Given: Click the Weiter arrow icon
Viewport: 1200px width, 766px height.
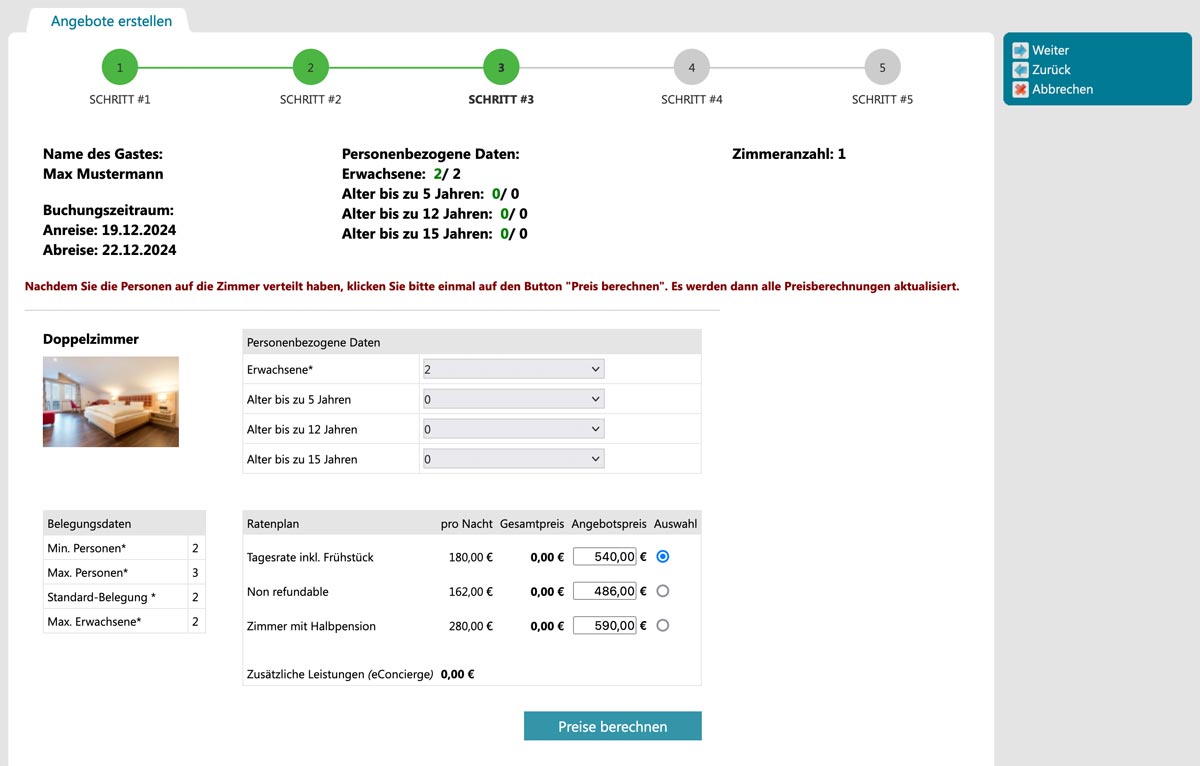Looking at the screenshot, I should point(1020,50).
